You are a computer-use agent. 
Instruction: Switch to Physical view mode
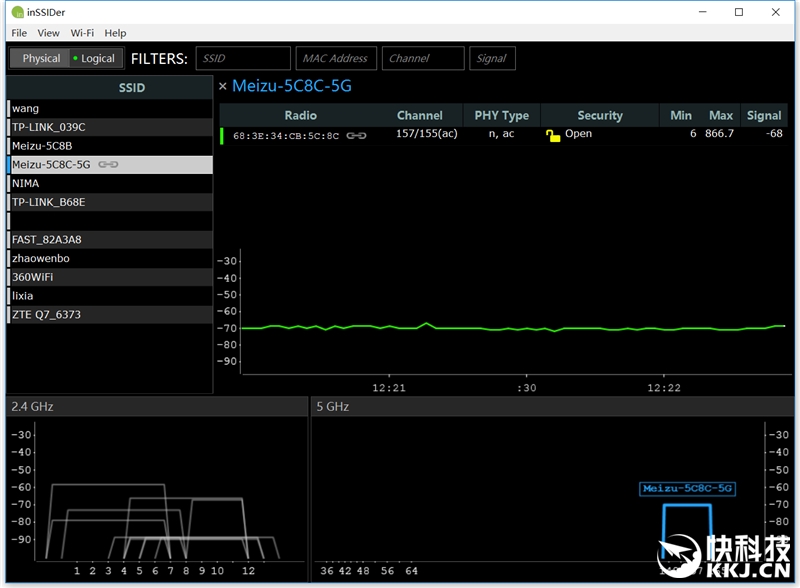click(x=40, y=58)
